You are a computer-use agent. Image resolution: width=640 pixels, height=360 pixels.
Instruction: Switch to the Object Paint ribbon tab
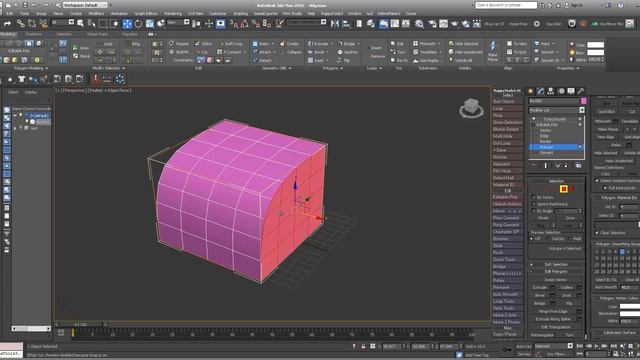pyautogui.click(x=96, y=34)
